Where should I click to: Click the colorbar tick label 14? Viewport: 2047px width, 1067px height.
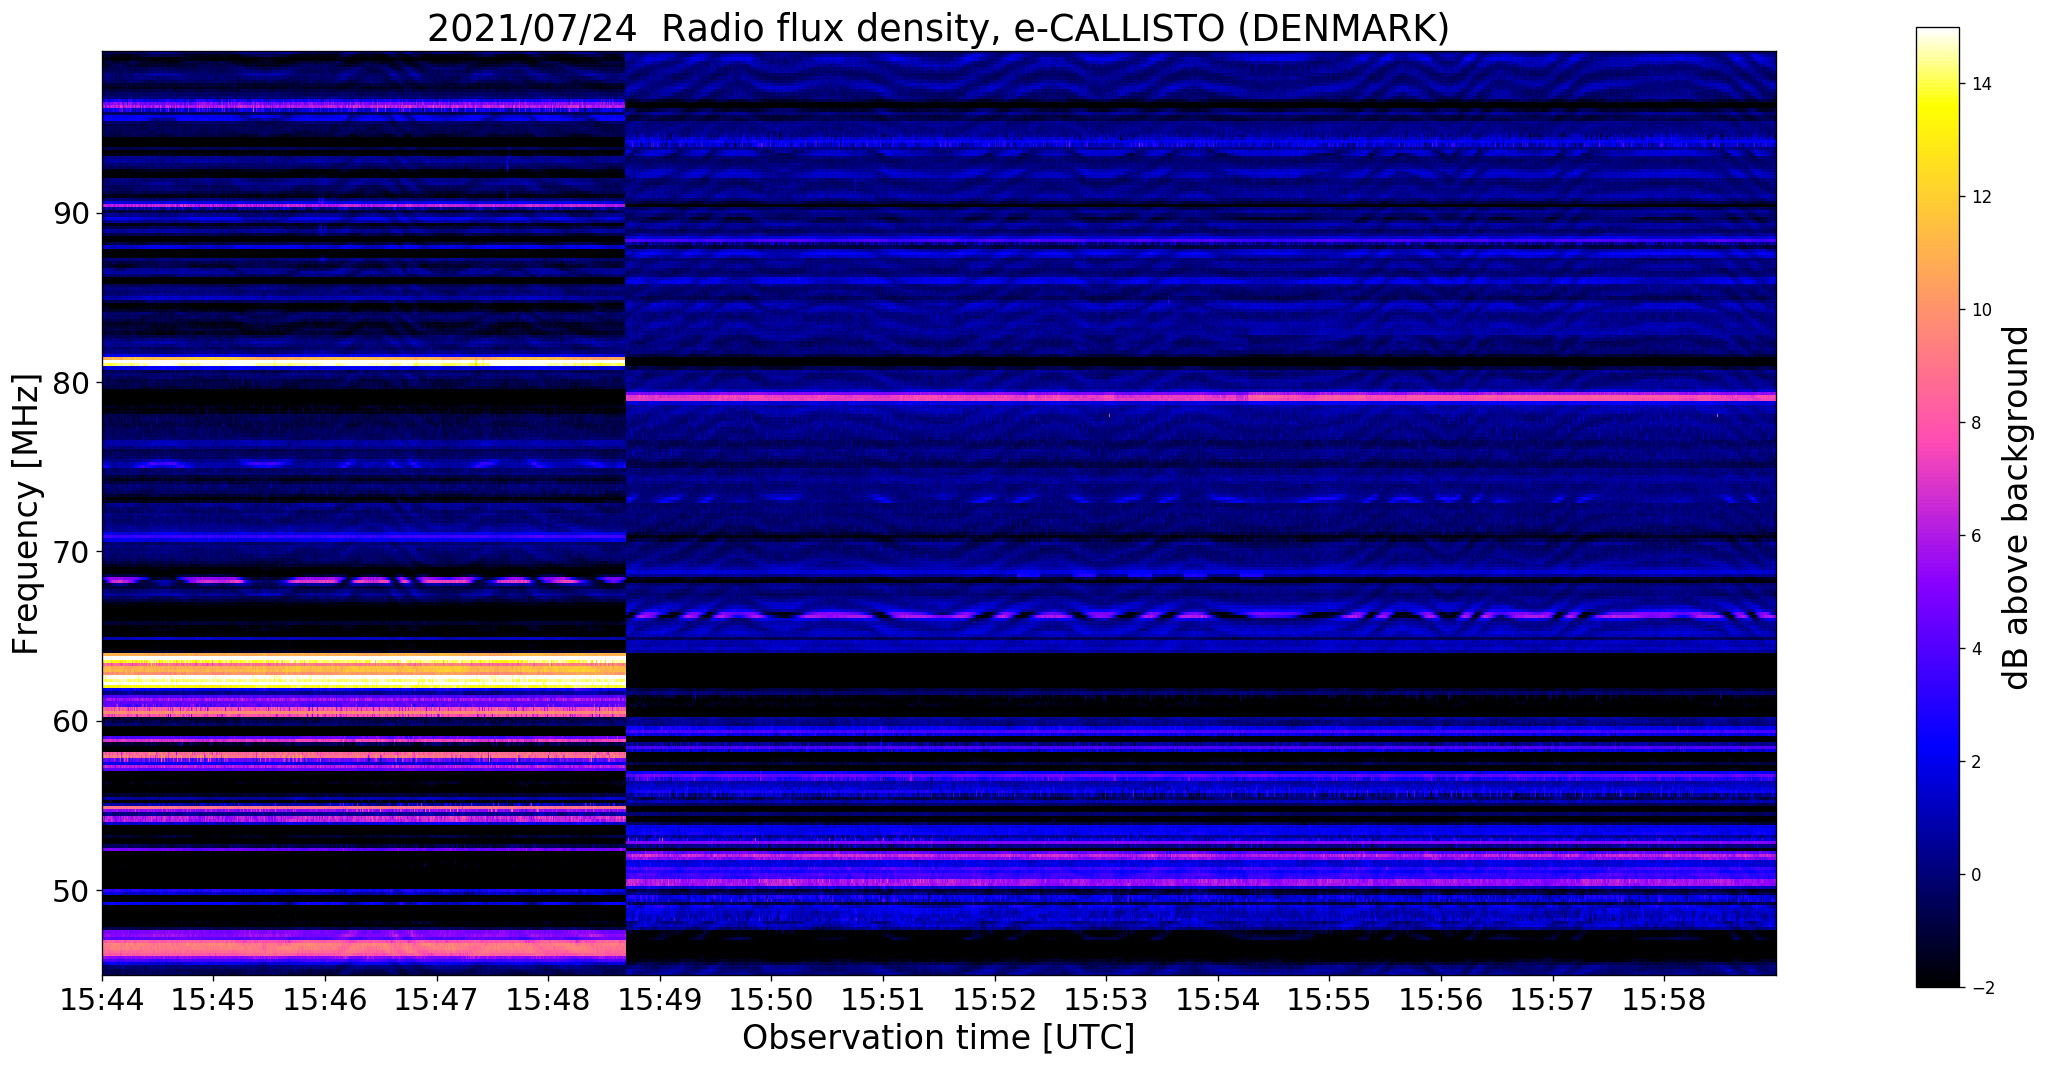[x=1981, y=84]
